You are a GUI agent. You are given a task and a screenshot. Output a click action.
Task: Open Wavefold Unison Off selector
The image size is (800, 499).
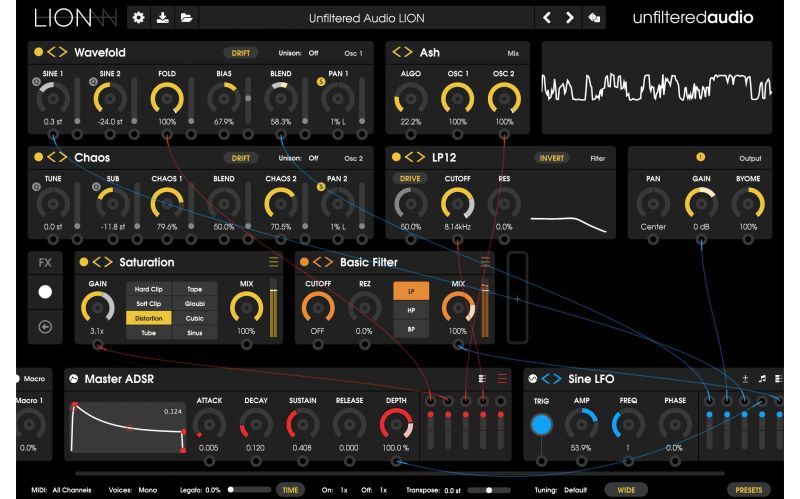[x=313, y=53]
